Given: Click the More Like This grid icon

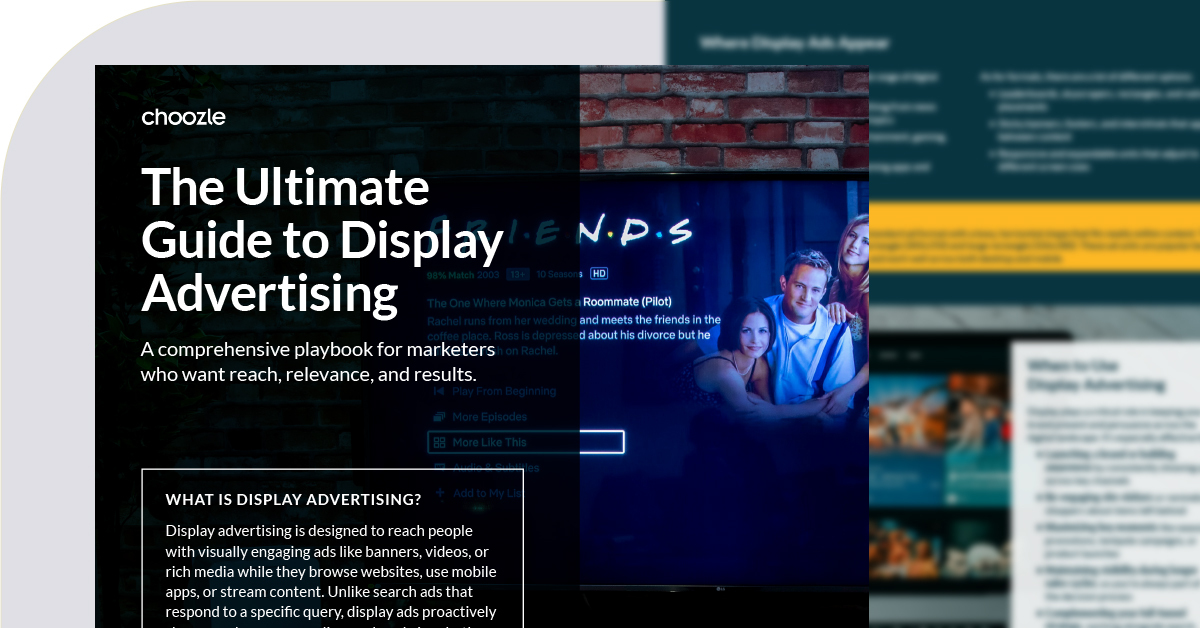Looking at the screenshot, I should (x=438, y=442).
